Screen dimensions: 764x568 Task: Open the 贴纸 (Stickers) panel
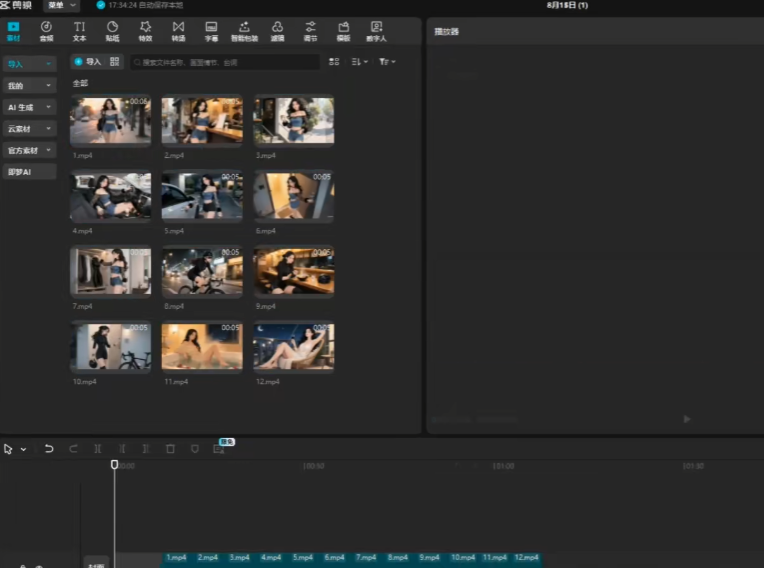(x=112, y=30)
